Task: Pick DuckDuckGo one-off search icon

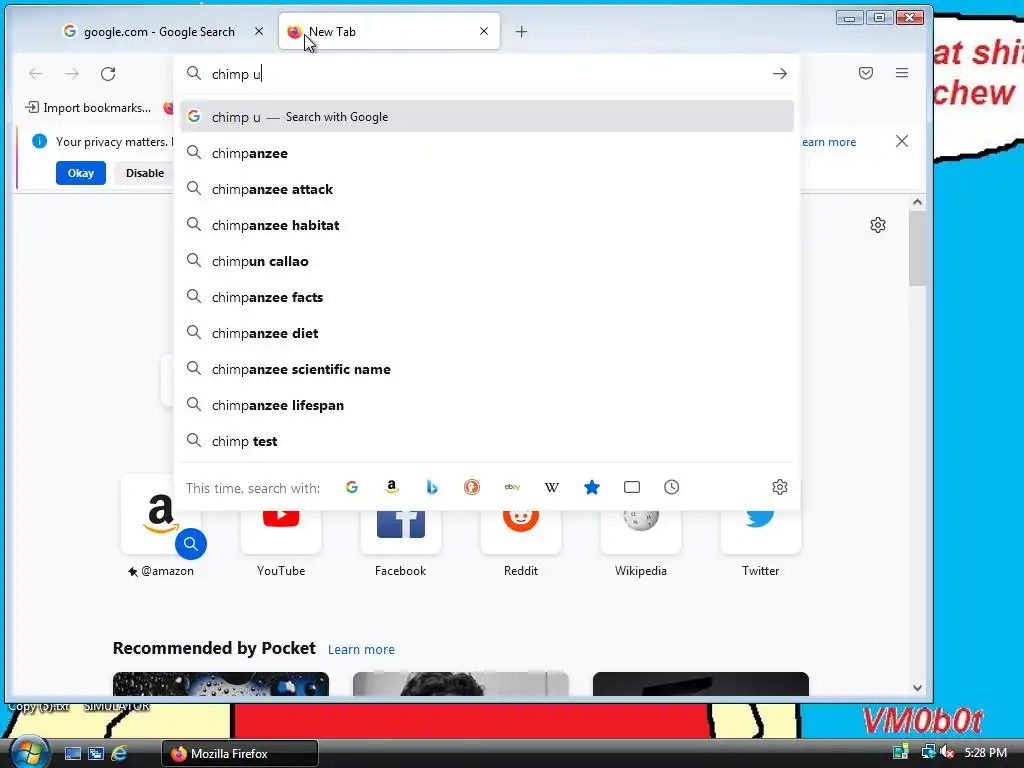Action: (x=472, y=487)
